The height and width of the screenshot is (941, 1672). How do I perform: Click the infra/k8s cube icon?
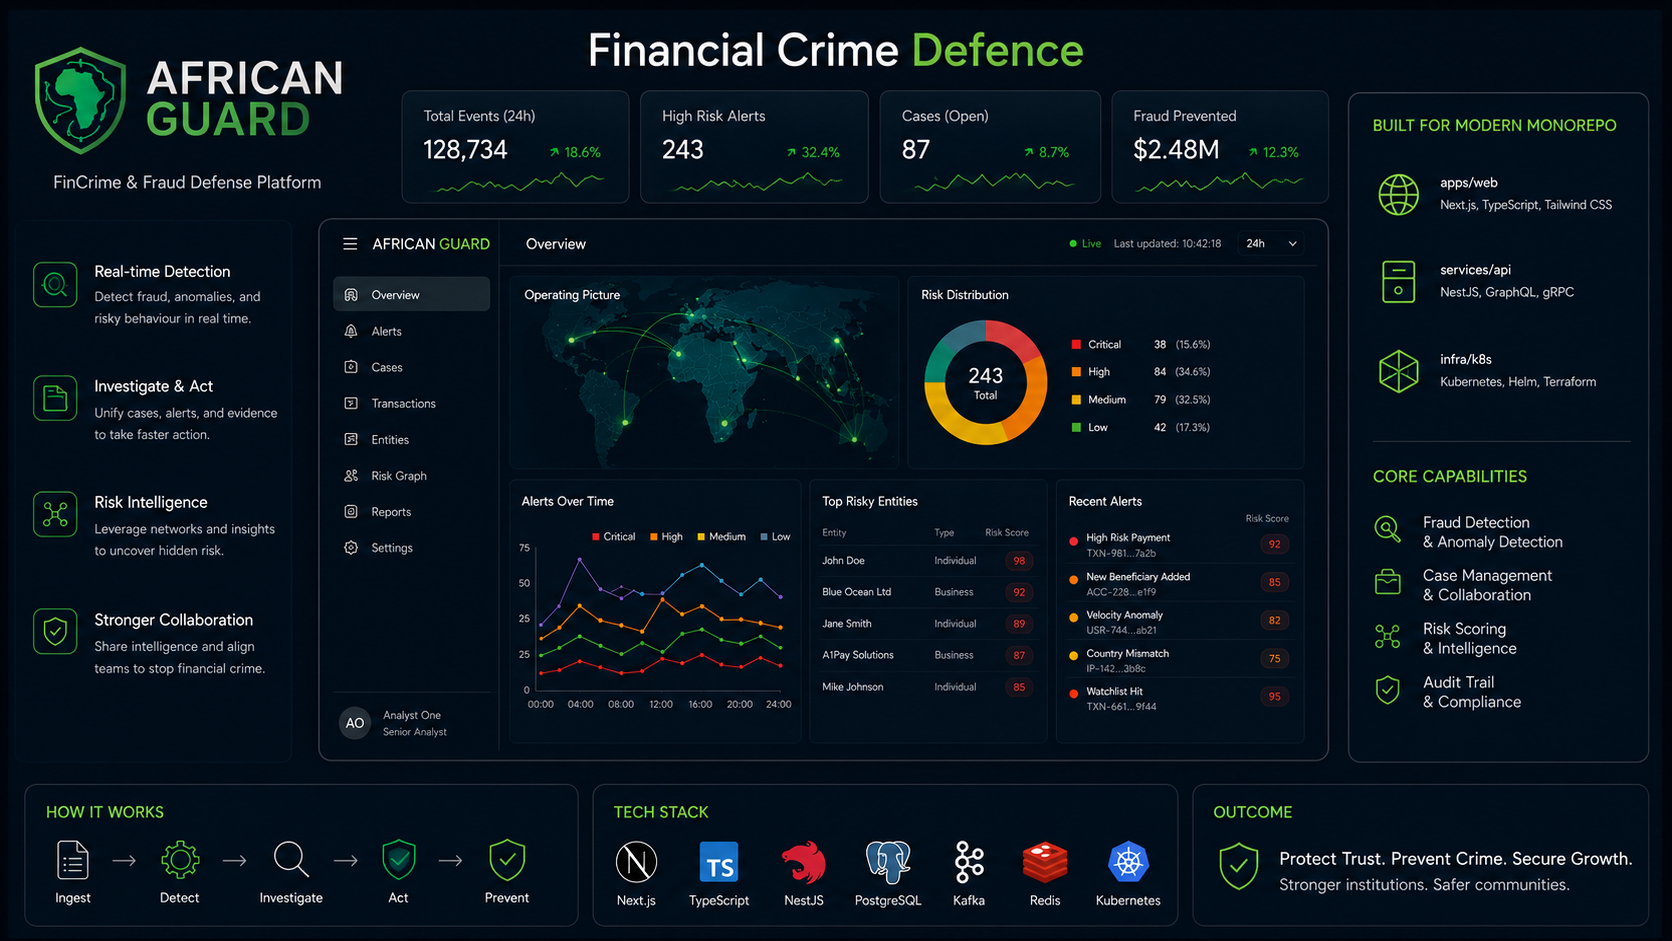point(1398,371)
